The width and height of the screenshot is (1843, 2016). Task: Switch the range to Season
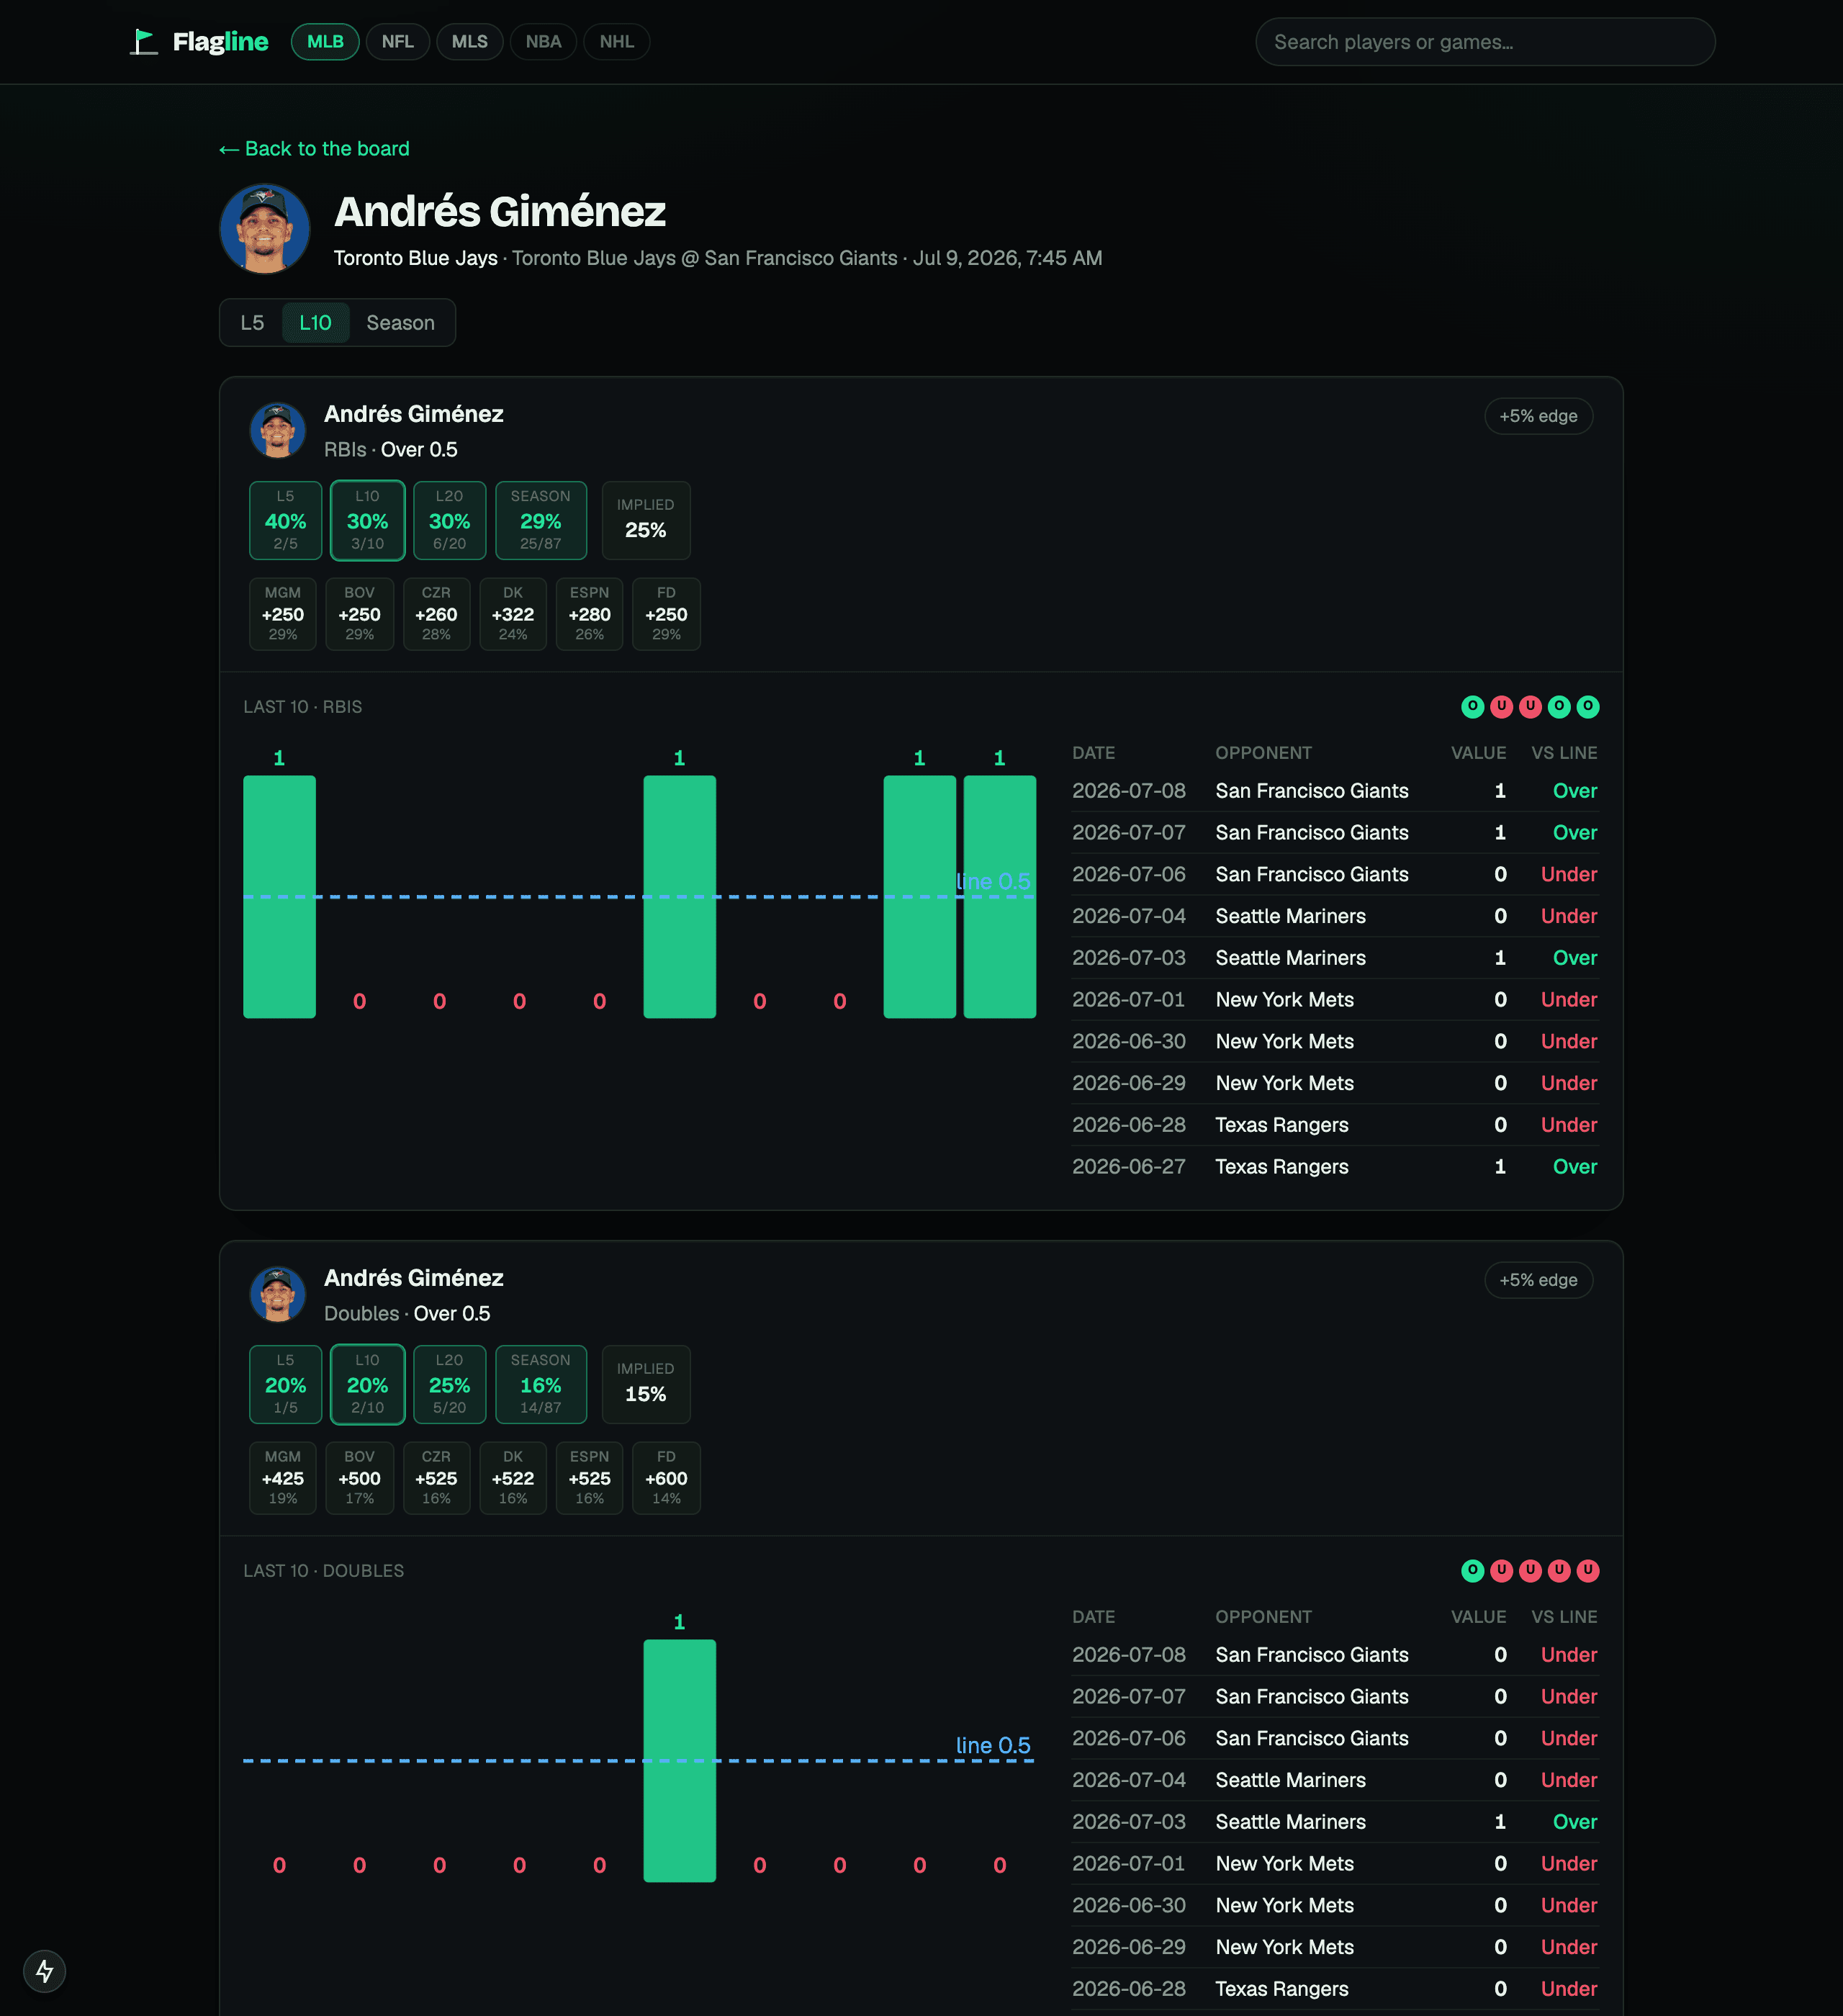400,323
